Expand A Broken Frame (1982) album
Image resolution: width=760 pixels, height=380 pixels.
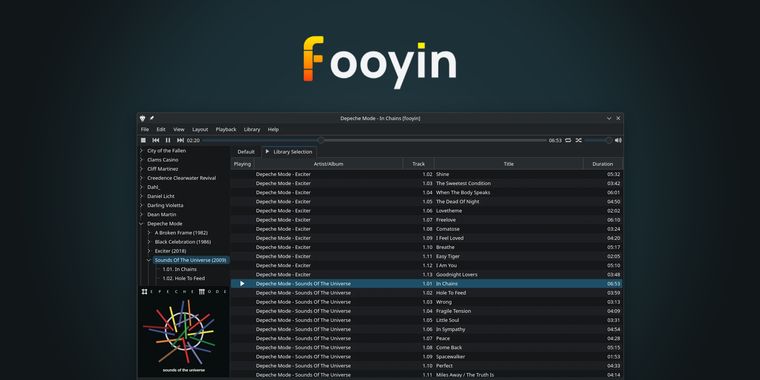(x=149, y=233)
